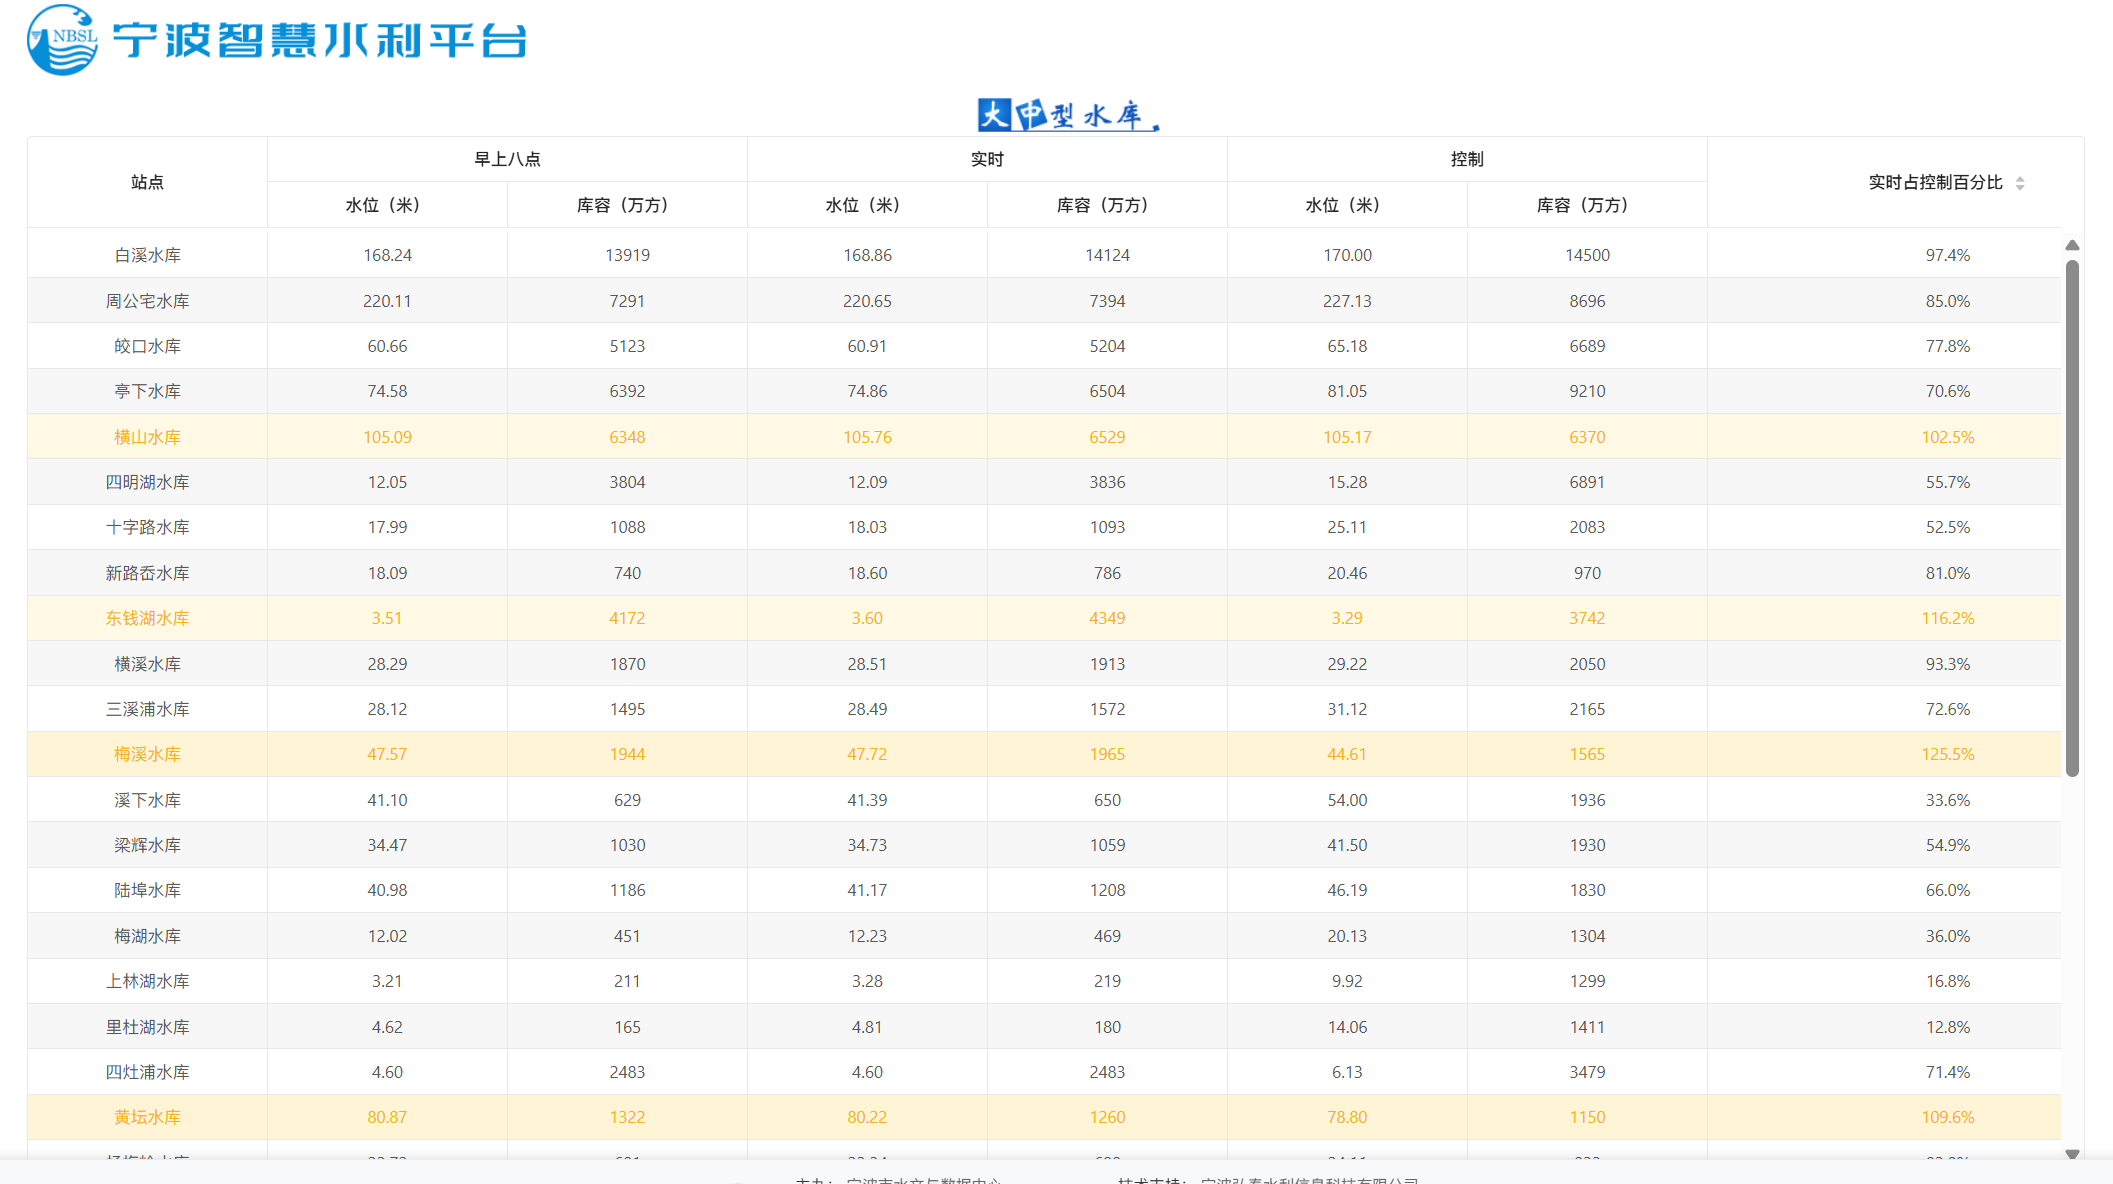Viewport: 2113px width, 1184px height.
Task: Select the 四明湖水库 station name
Action: [147, 482]
